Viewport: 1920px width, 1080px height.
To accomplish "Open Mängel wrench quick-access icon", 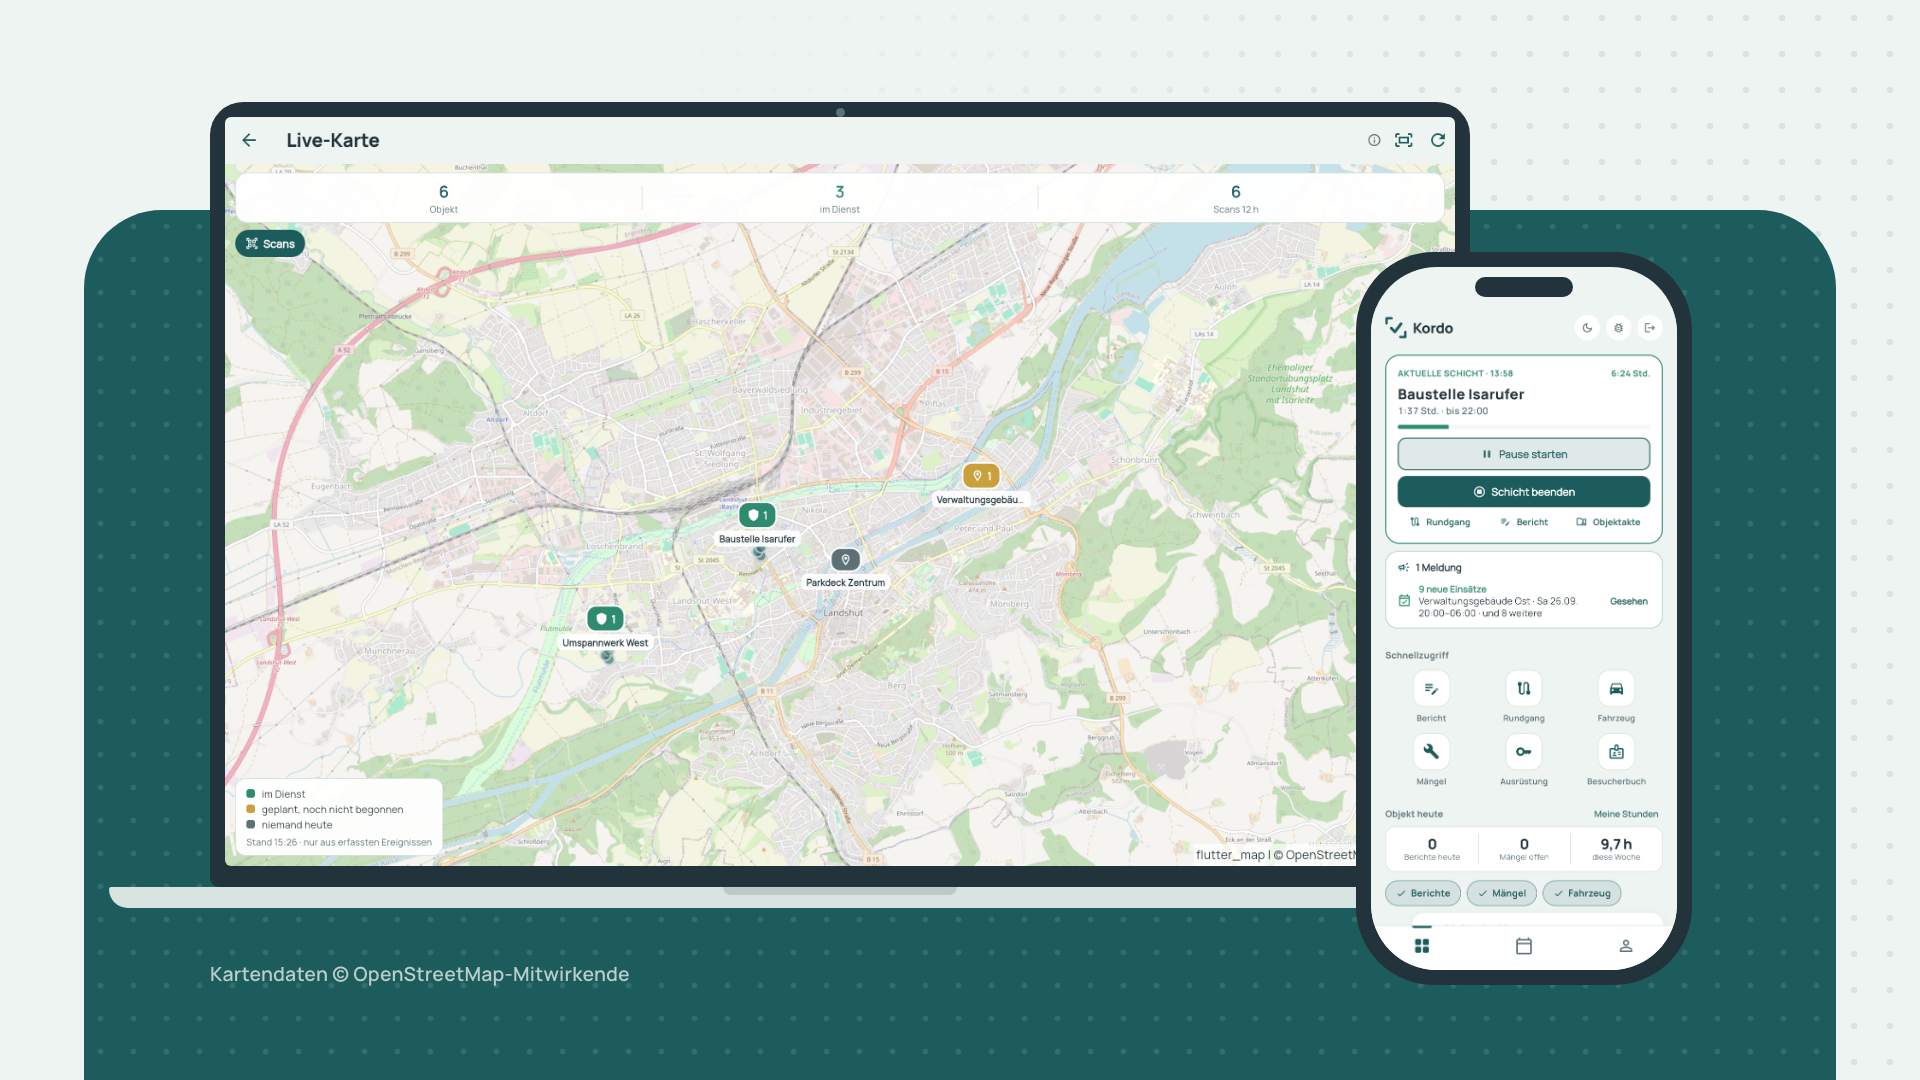I will 1431,752.
